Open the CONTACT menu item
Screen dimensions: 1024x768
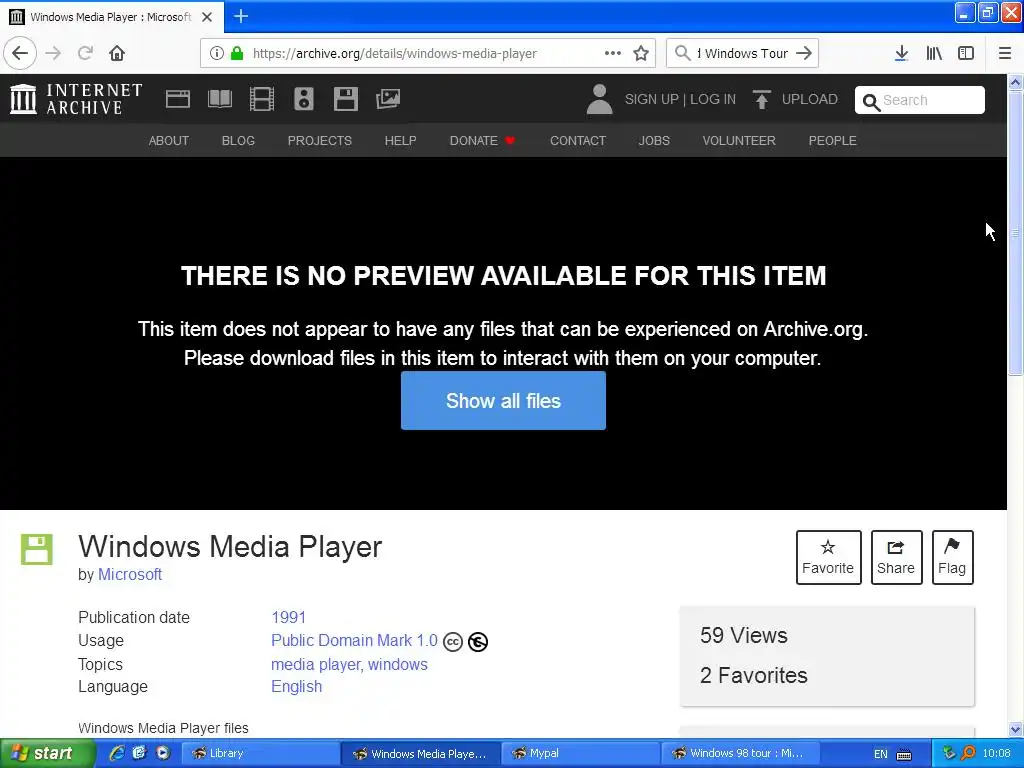tap(578, 140)
